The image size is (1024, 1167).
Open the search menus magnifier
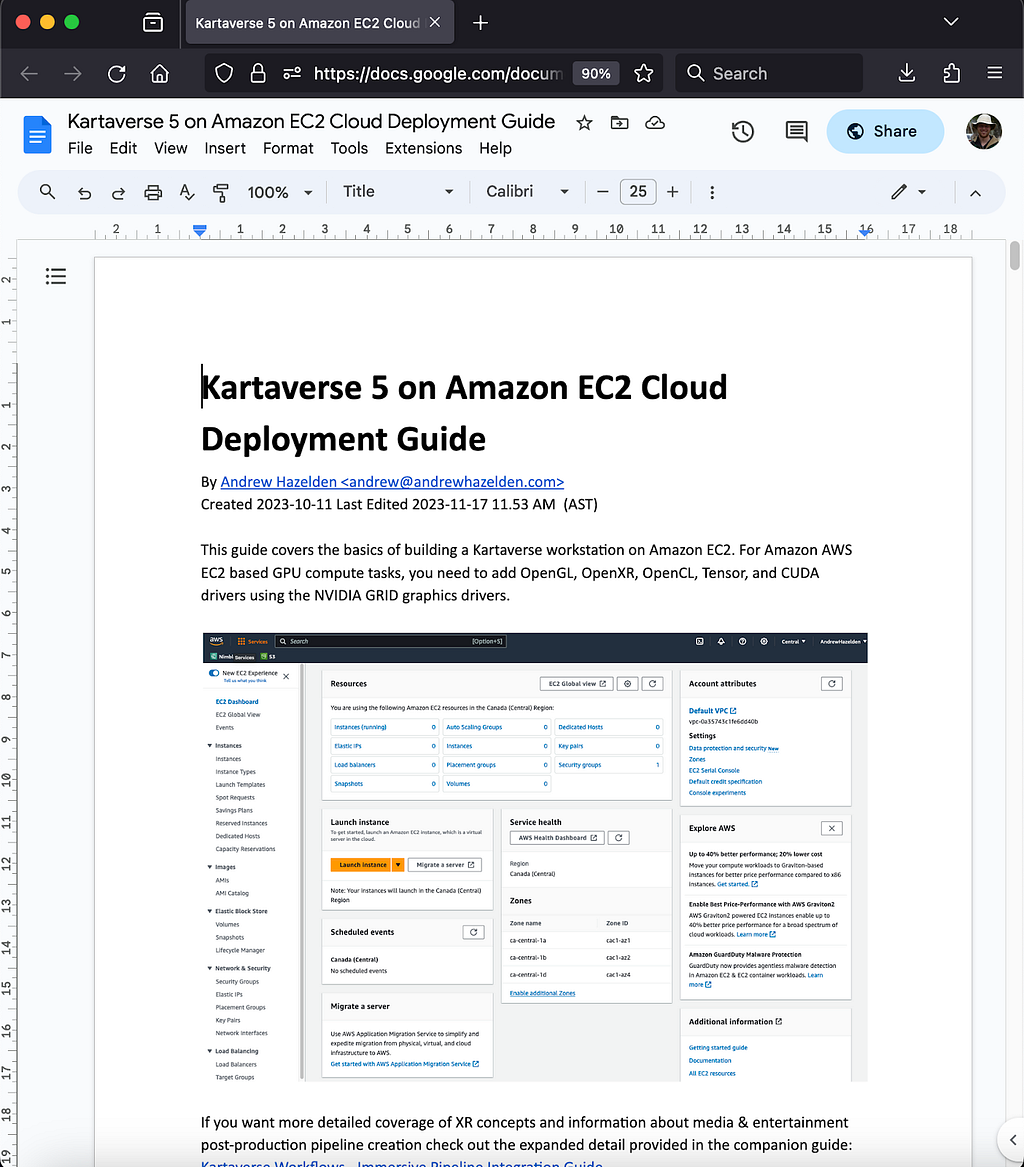click(x=48, y=192)
